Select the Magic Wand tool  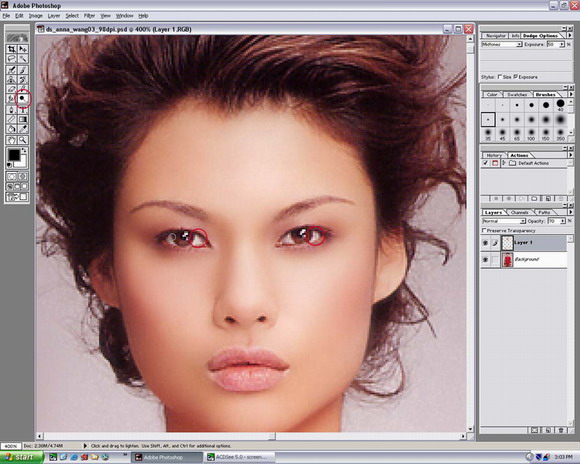(x=23, y=58)
